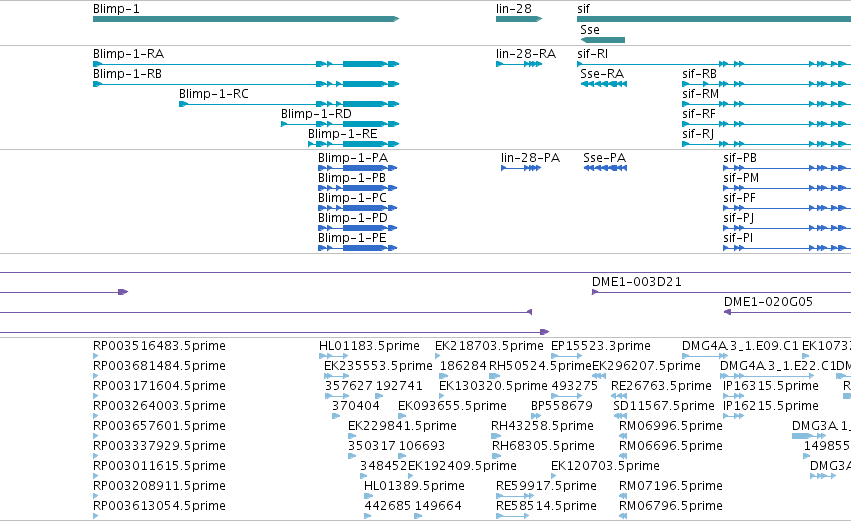Click the Sse gene glyph

click(602, 40)
